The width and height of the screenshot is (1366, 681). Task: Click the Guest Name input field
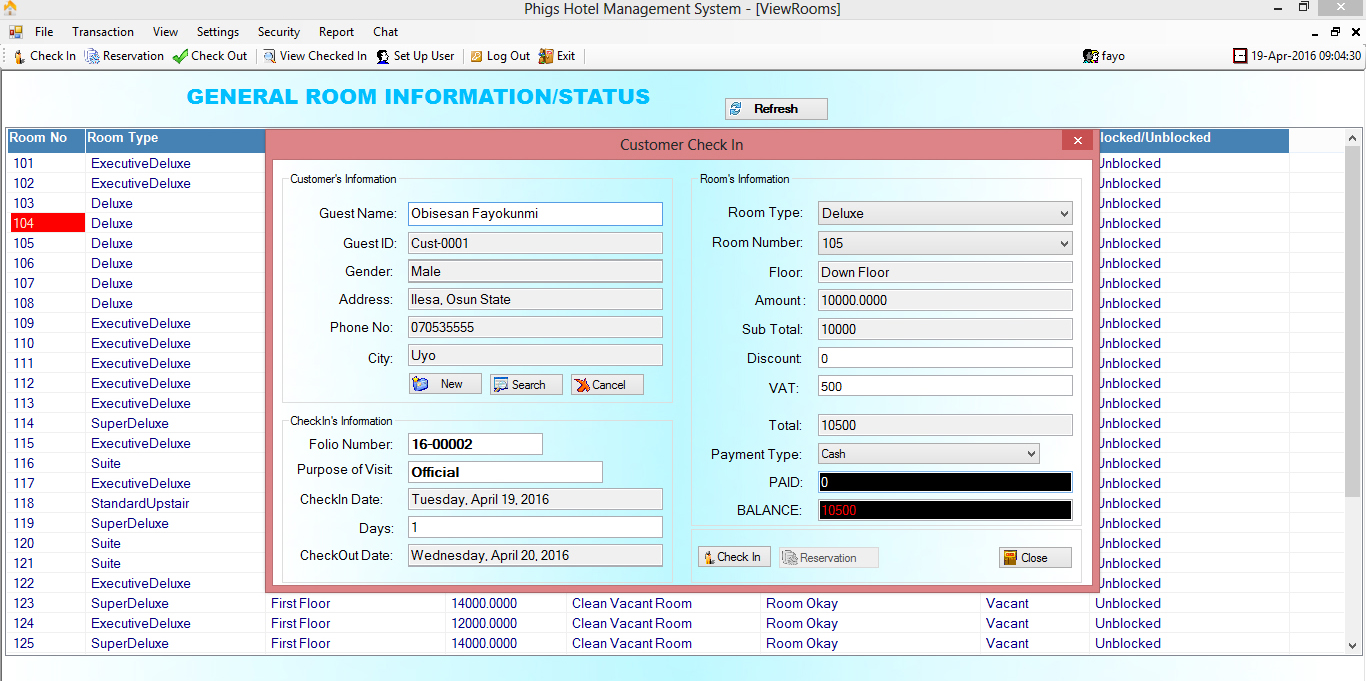pos(535,214)
